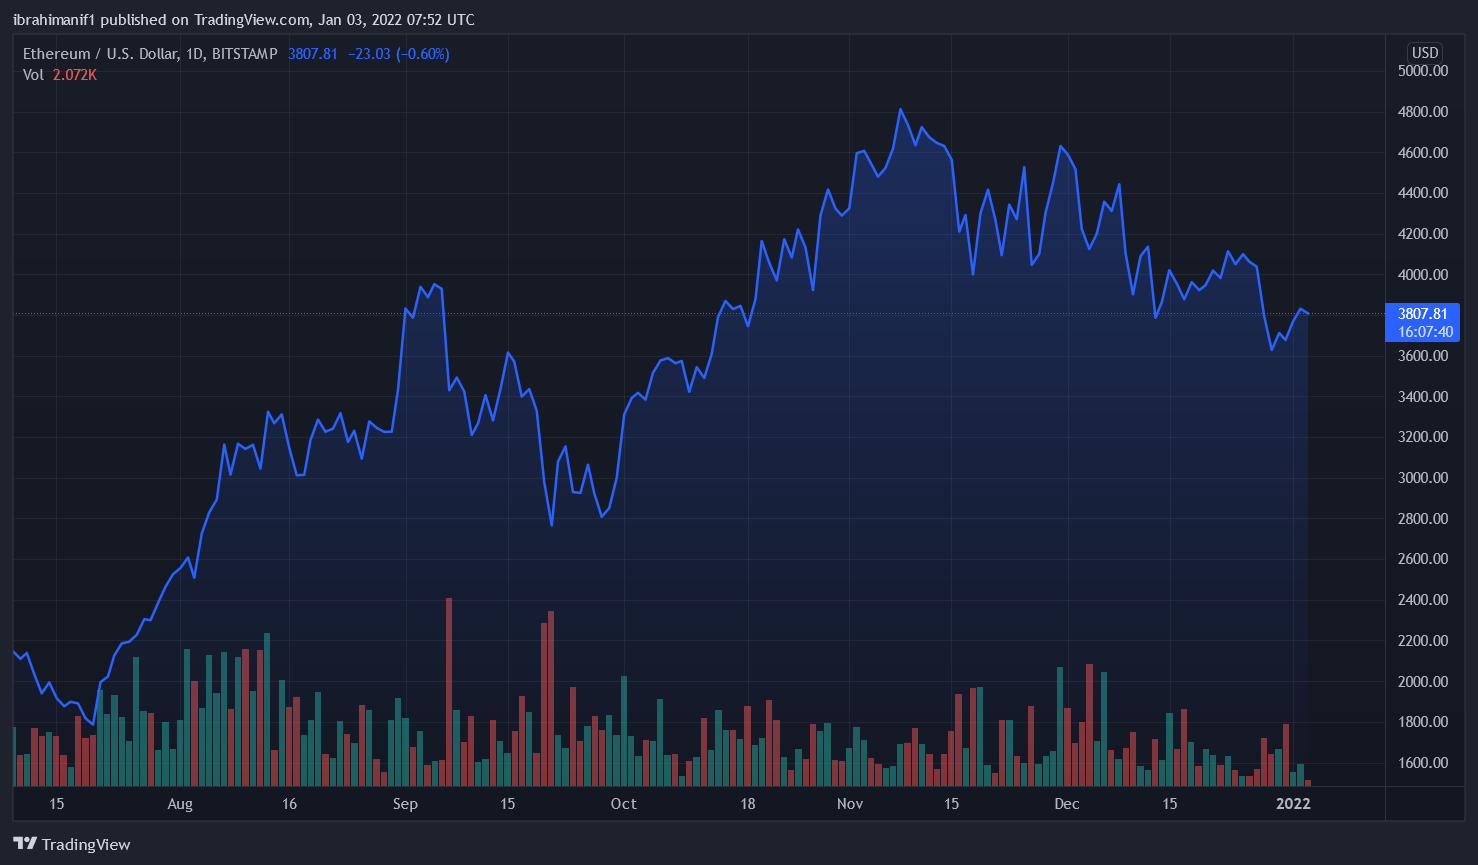Click the 1600.00 price axis label
1478x865 pixels.
tap(1423, 763)
